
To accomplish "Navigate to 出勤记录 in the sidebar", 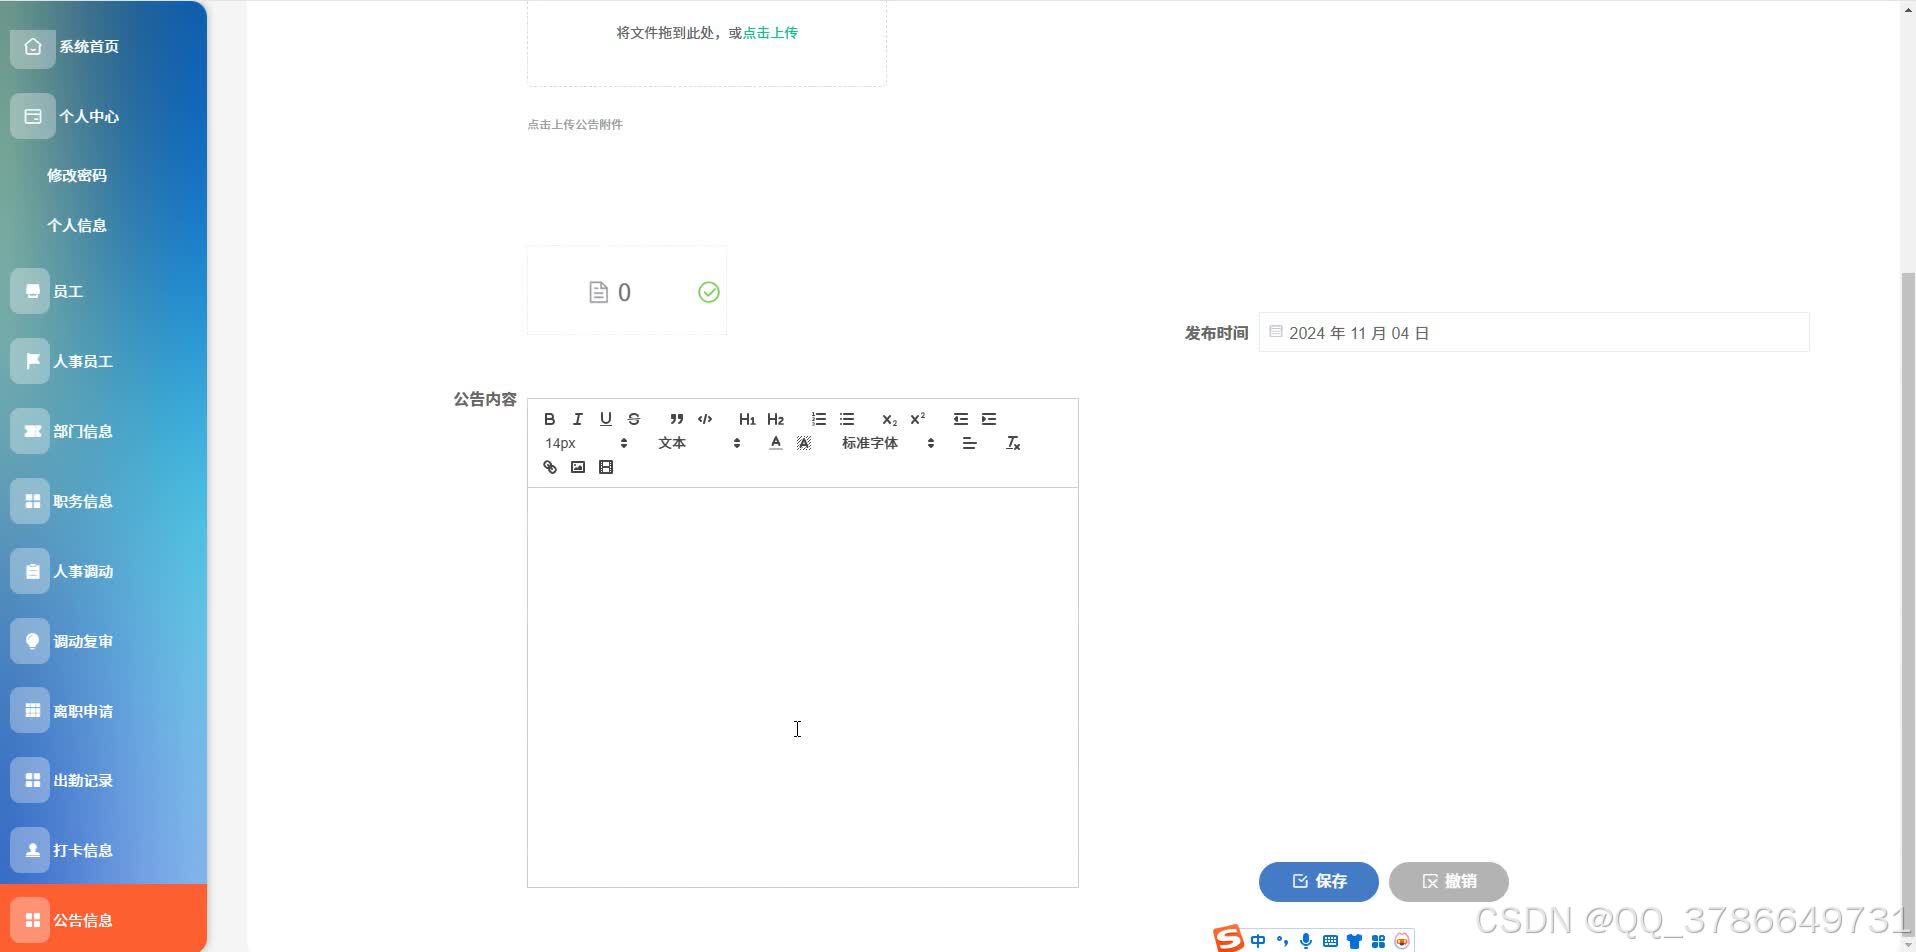I will point(82,779).
